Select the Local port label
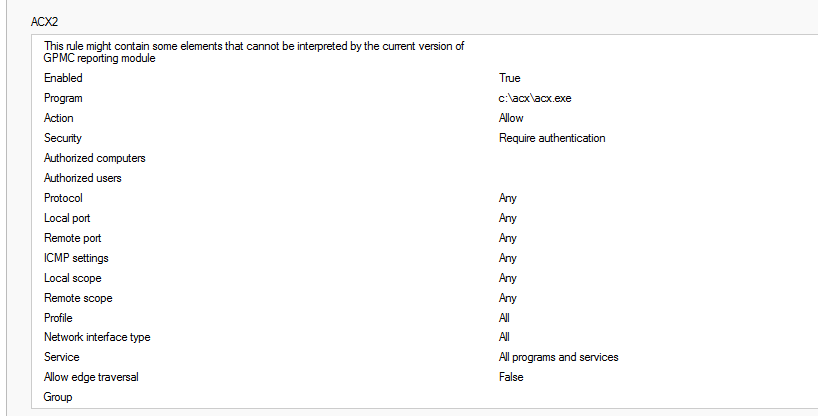Screen dimensions: 826x416 point(68,218)
